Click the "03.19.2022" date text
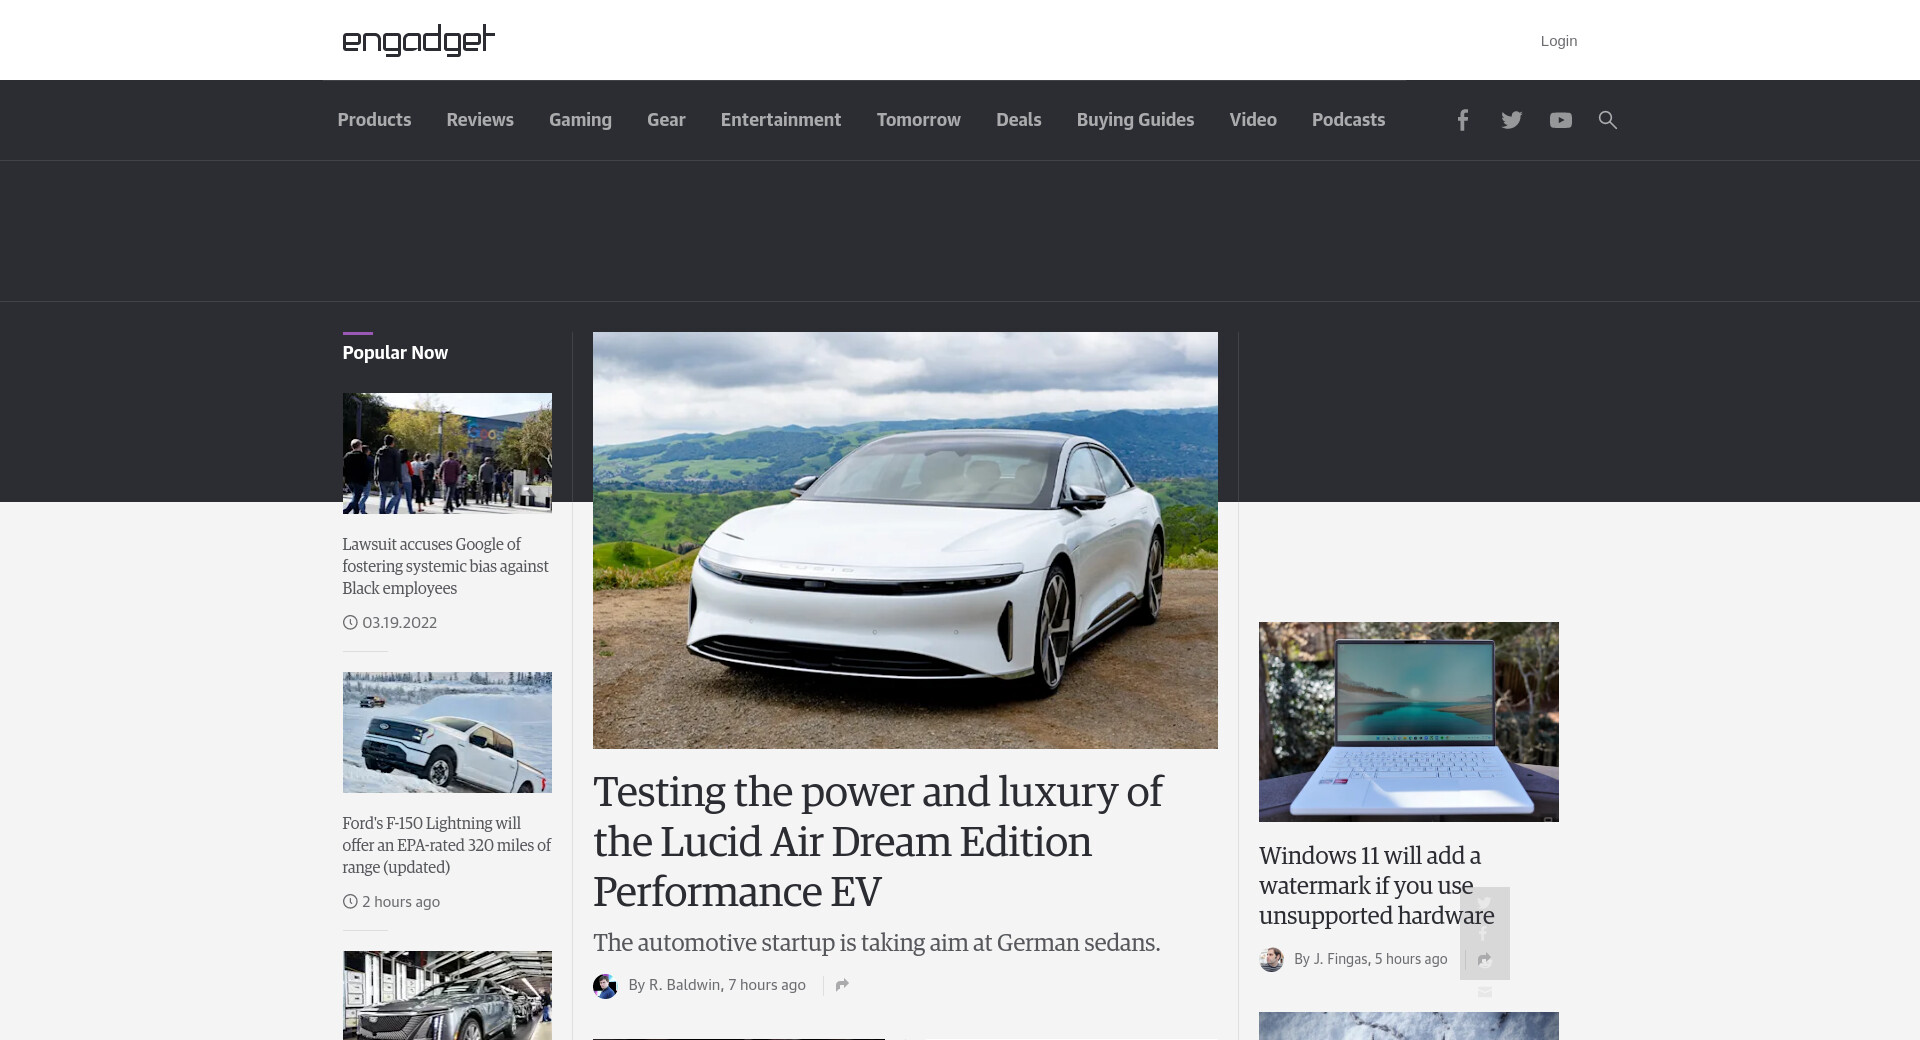 click(399, 622)
